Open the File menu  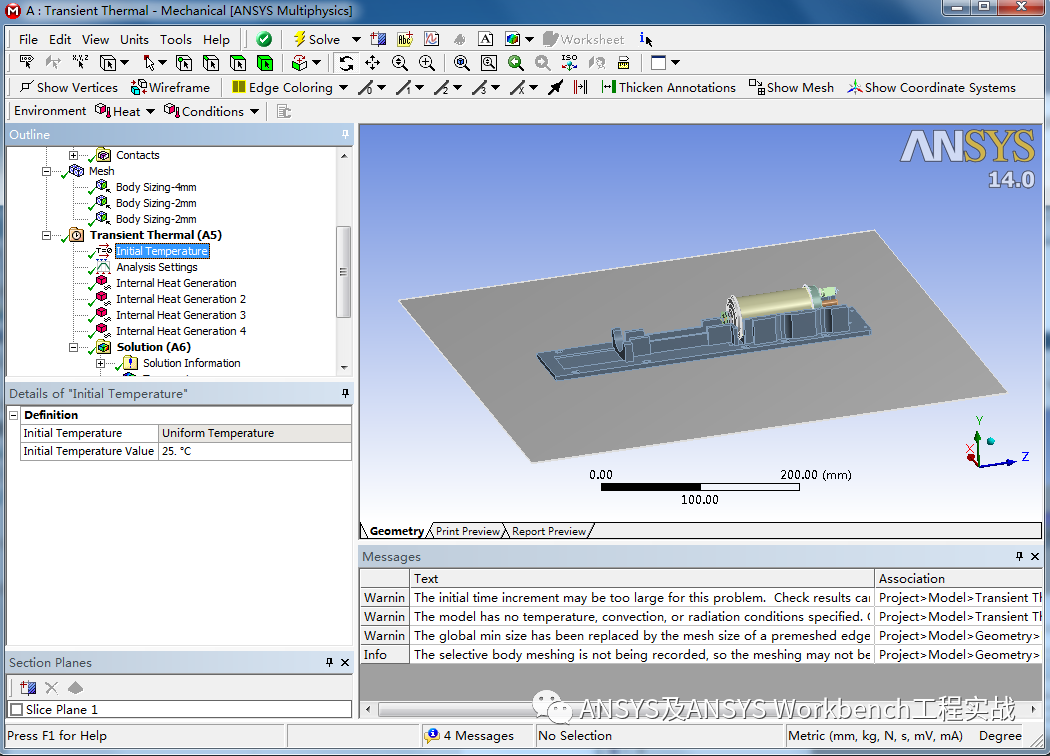click(x=28, y=40)
